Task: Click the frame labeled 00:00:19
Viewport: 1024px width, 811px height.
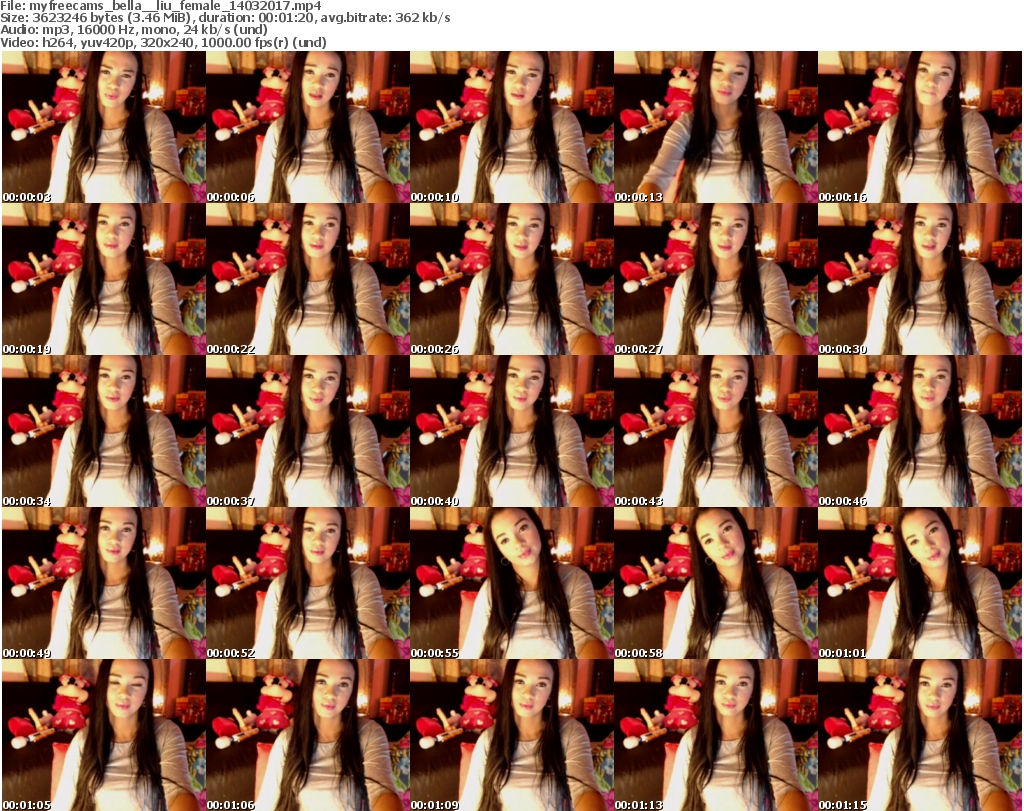Action: 104,279
